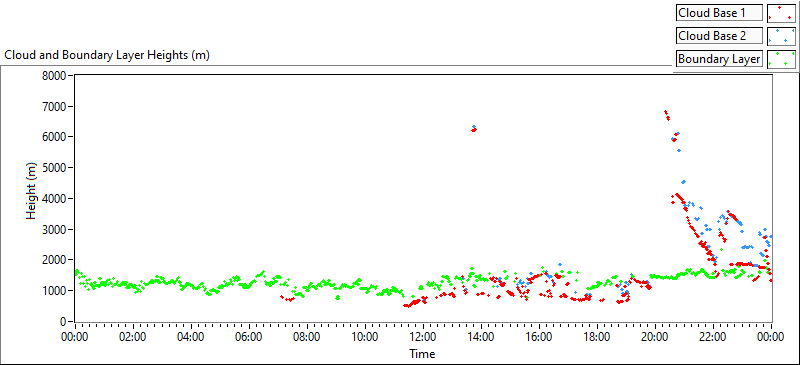Click the 16:00 time axis label
Viewport: 800px width, 365px height.
pos(539,336)
